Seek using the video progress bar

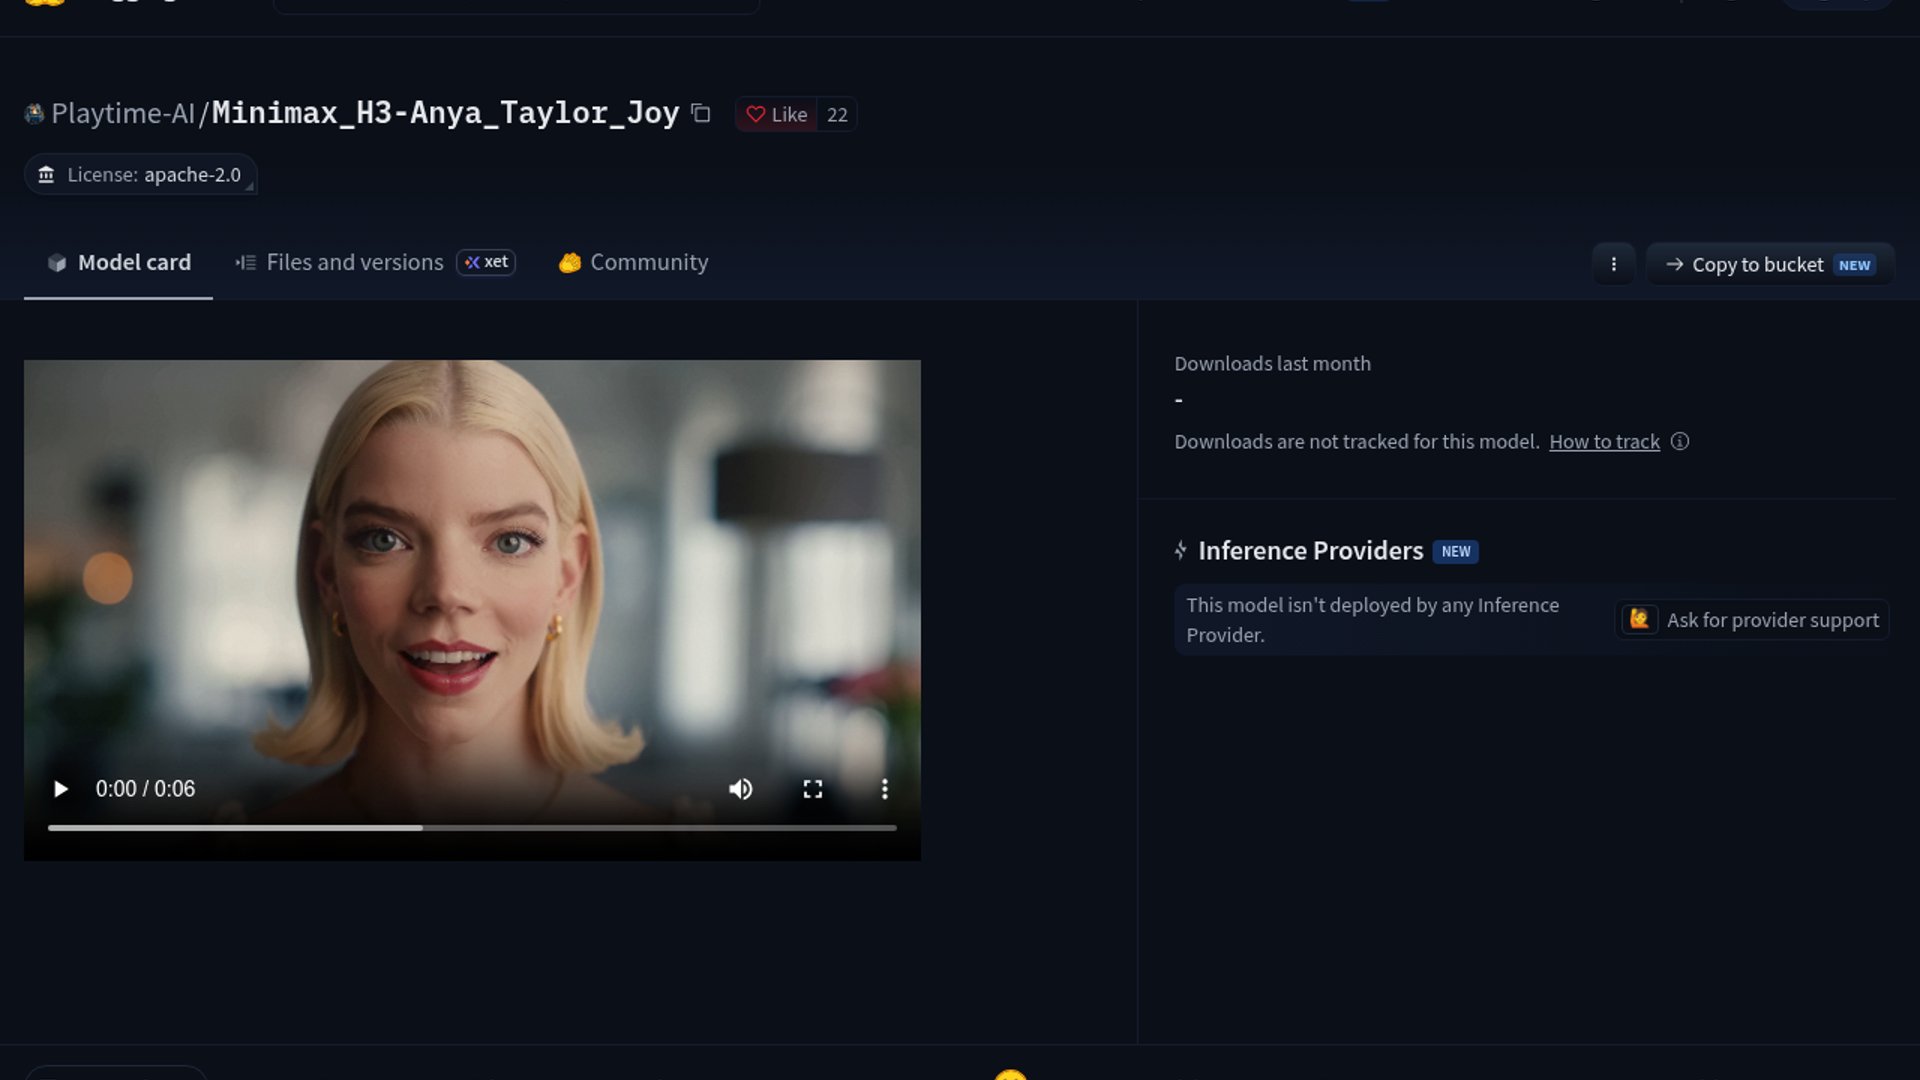point(472,828)
